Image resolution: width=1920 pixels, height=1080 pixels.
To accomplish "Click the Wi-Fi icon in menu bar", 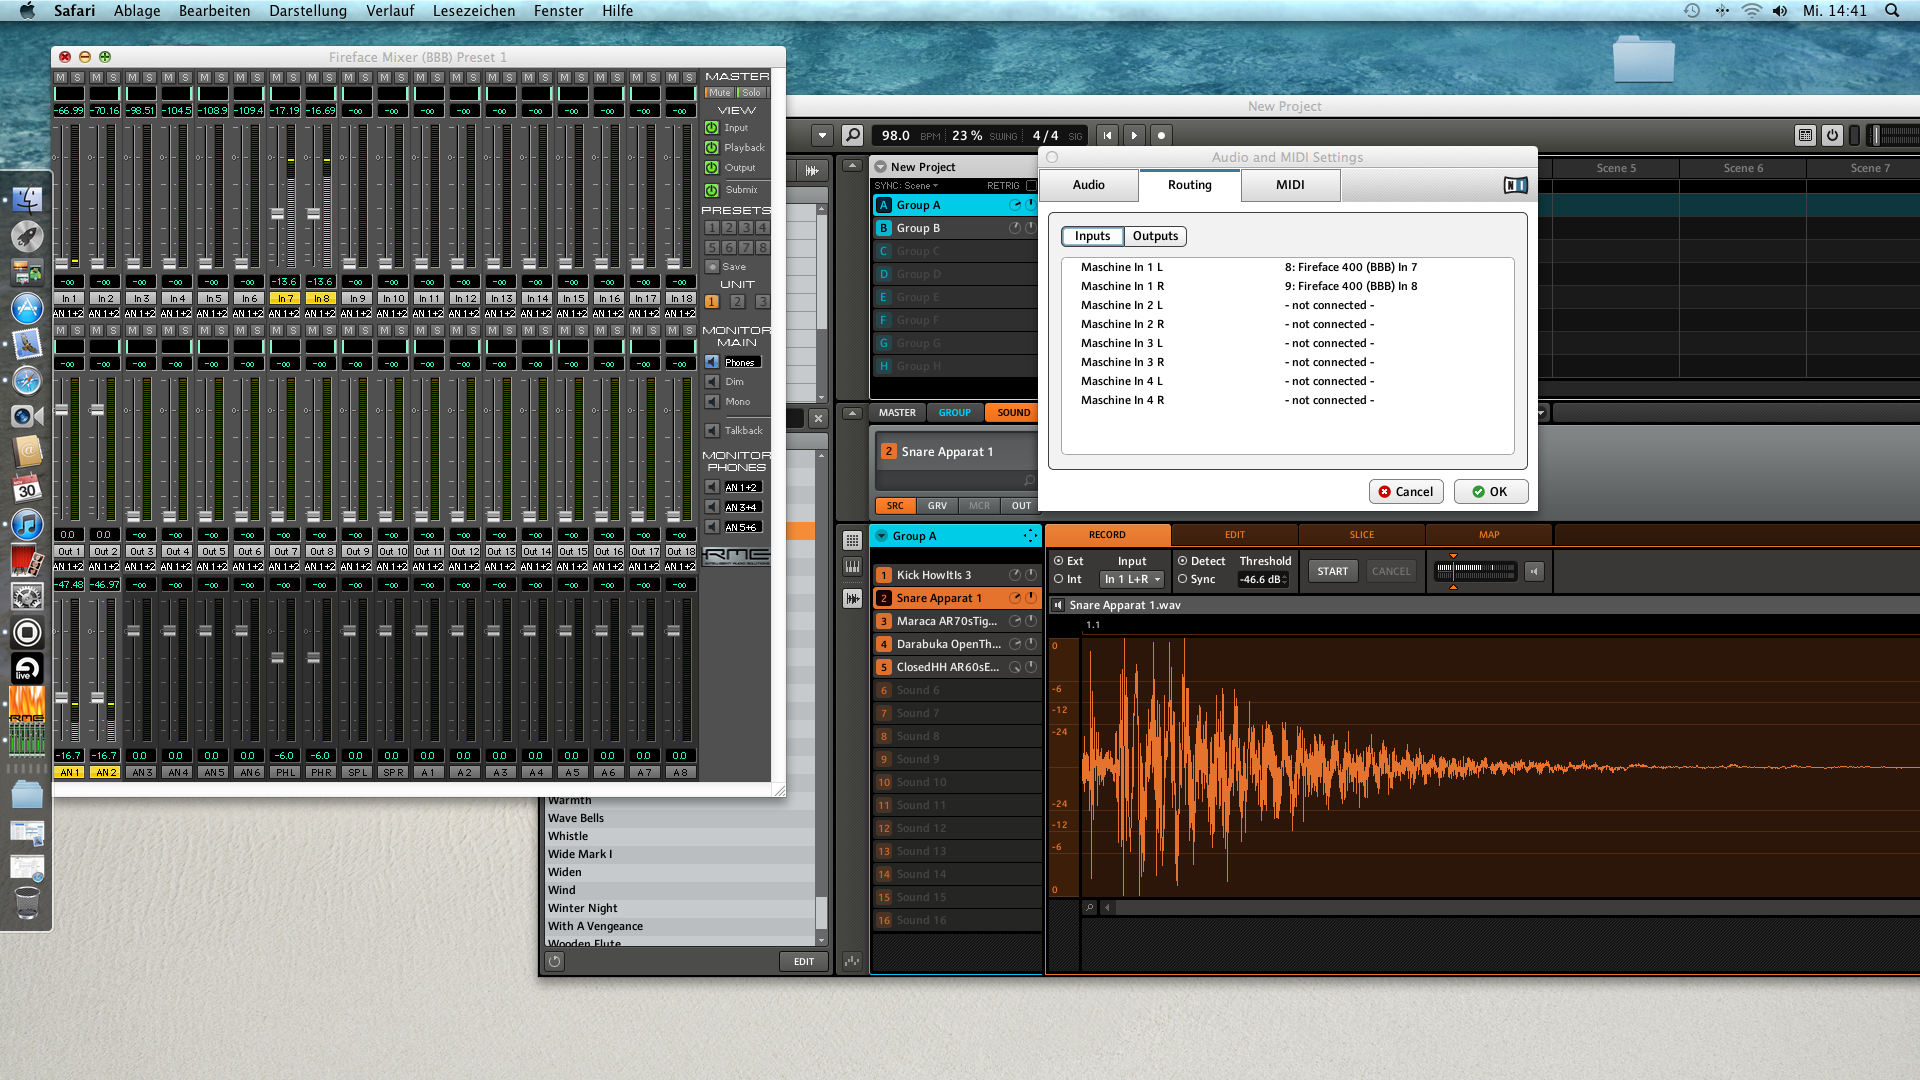I will point(1751,11).
